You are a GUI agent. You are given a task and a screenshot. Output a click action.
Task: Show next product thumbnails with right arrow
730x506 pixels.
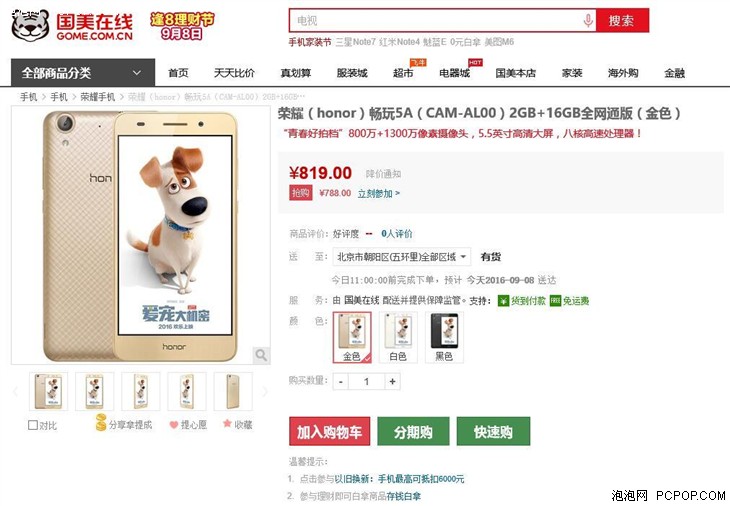(265, 391)
